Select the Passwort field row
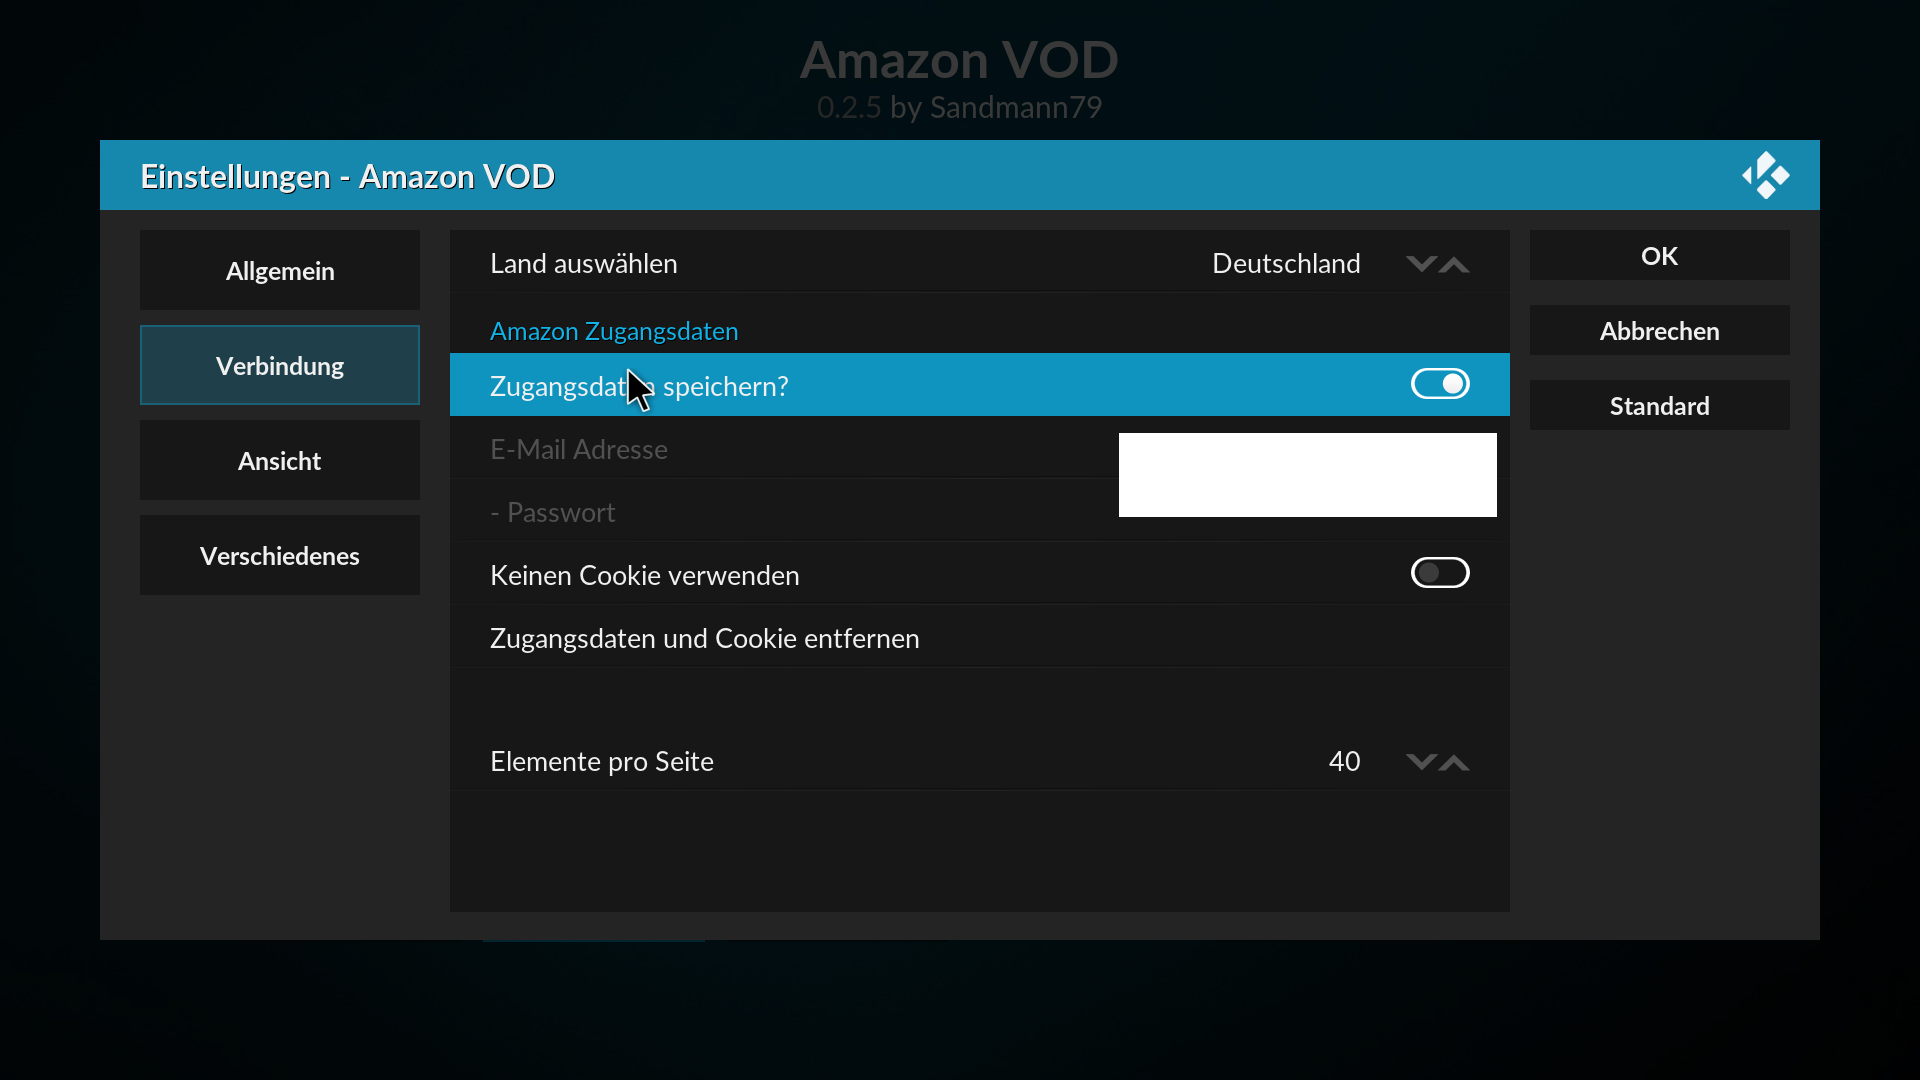This screenshot has height=1080, width=1920. 980,511
